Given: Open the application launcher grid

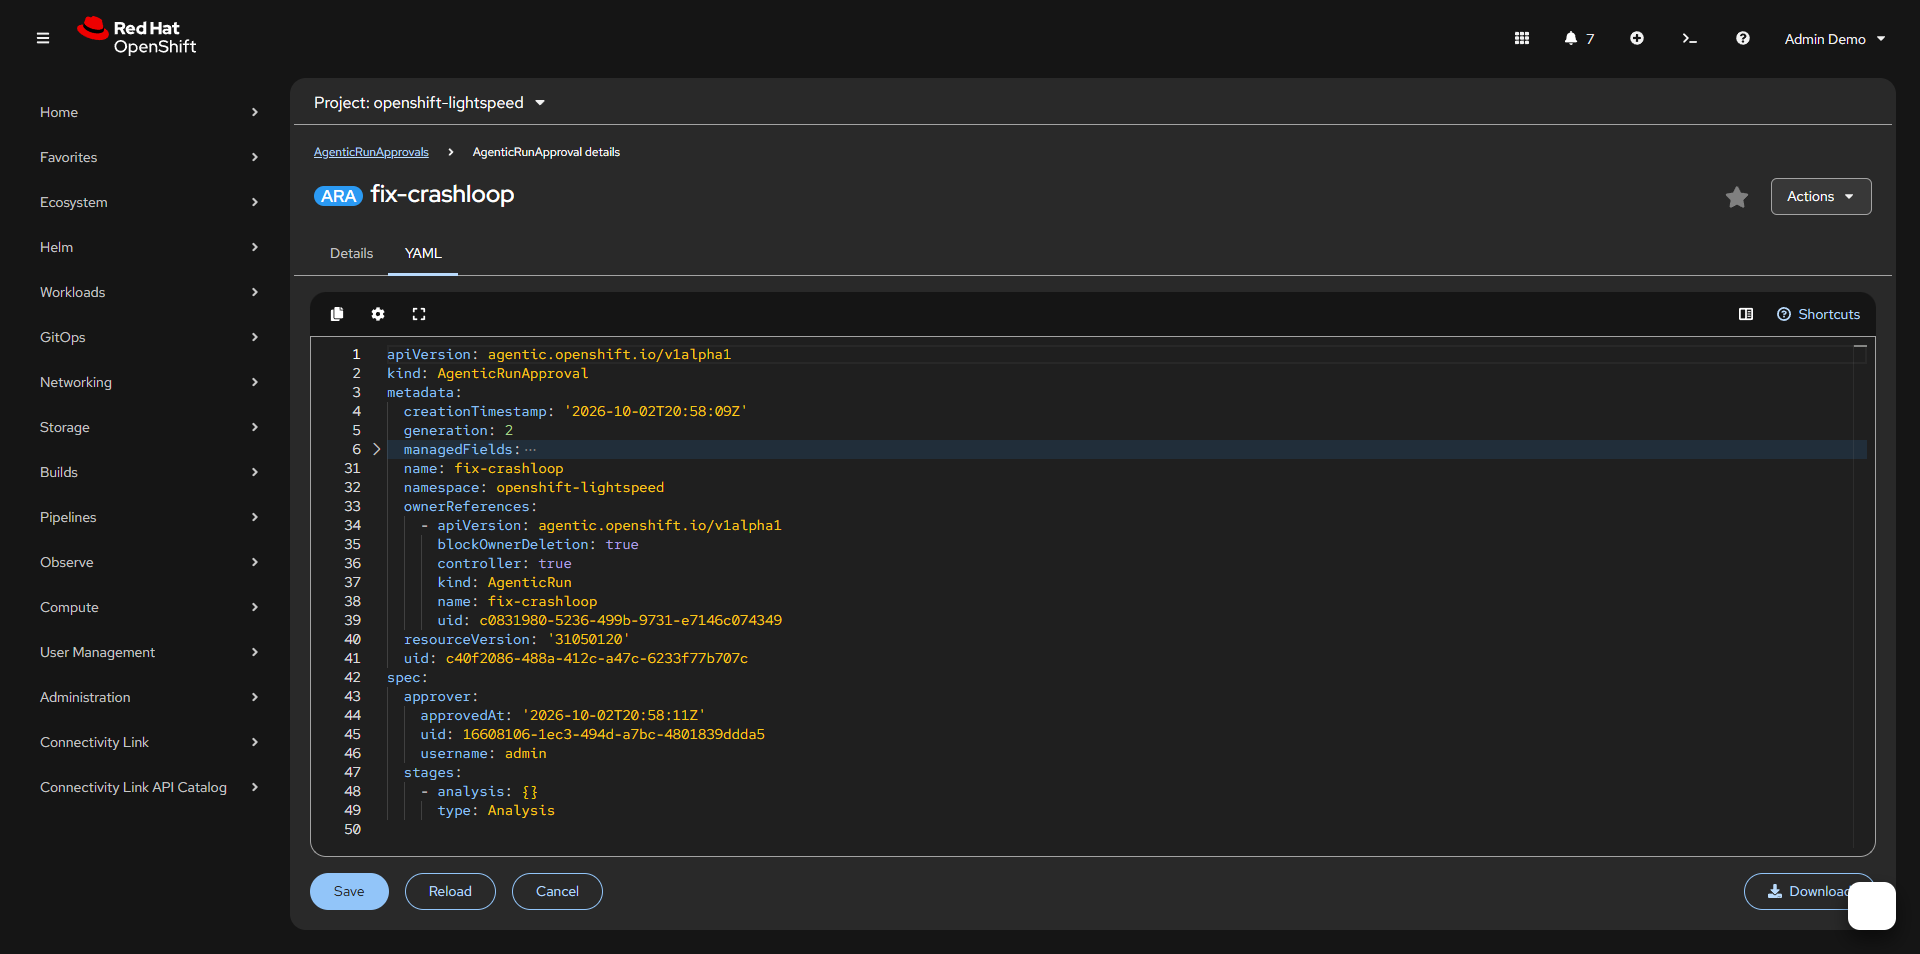Looking at the screenshot, I should click(x=1522, y=38).
